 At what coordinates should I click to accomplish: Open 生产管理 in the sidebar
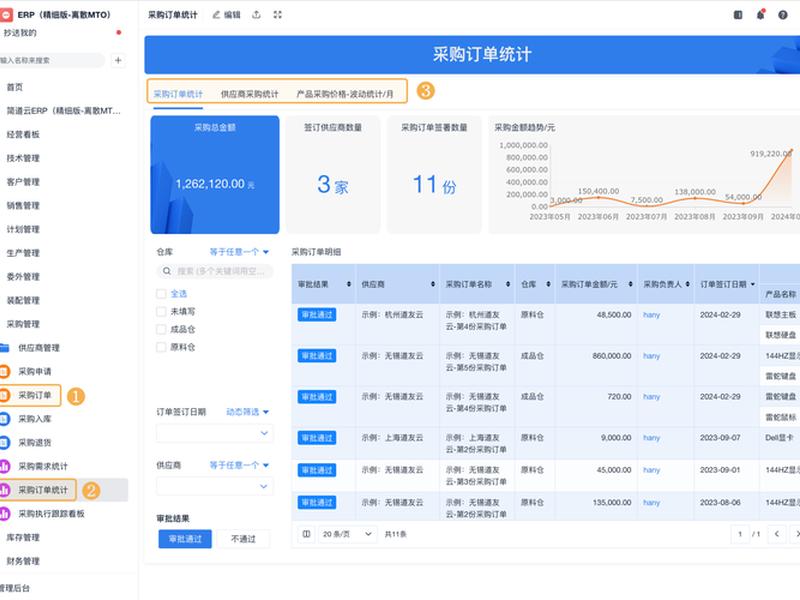point(23,253)
